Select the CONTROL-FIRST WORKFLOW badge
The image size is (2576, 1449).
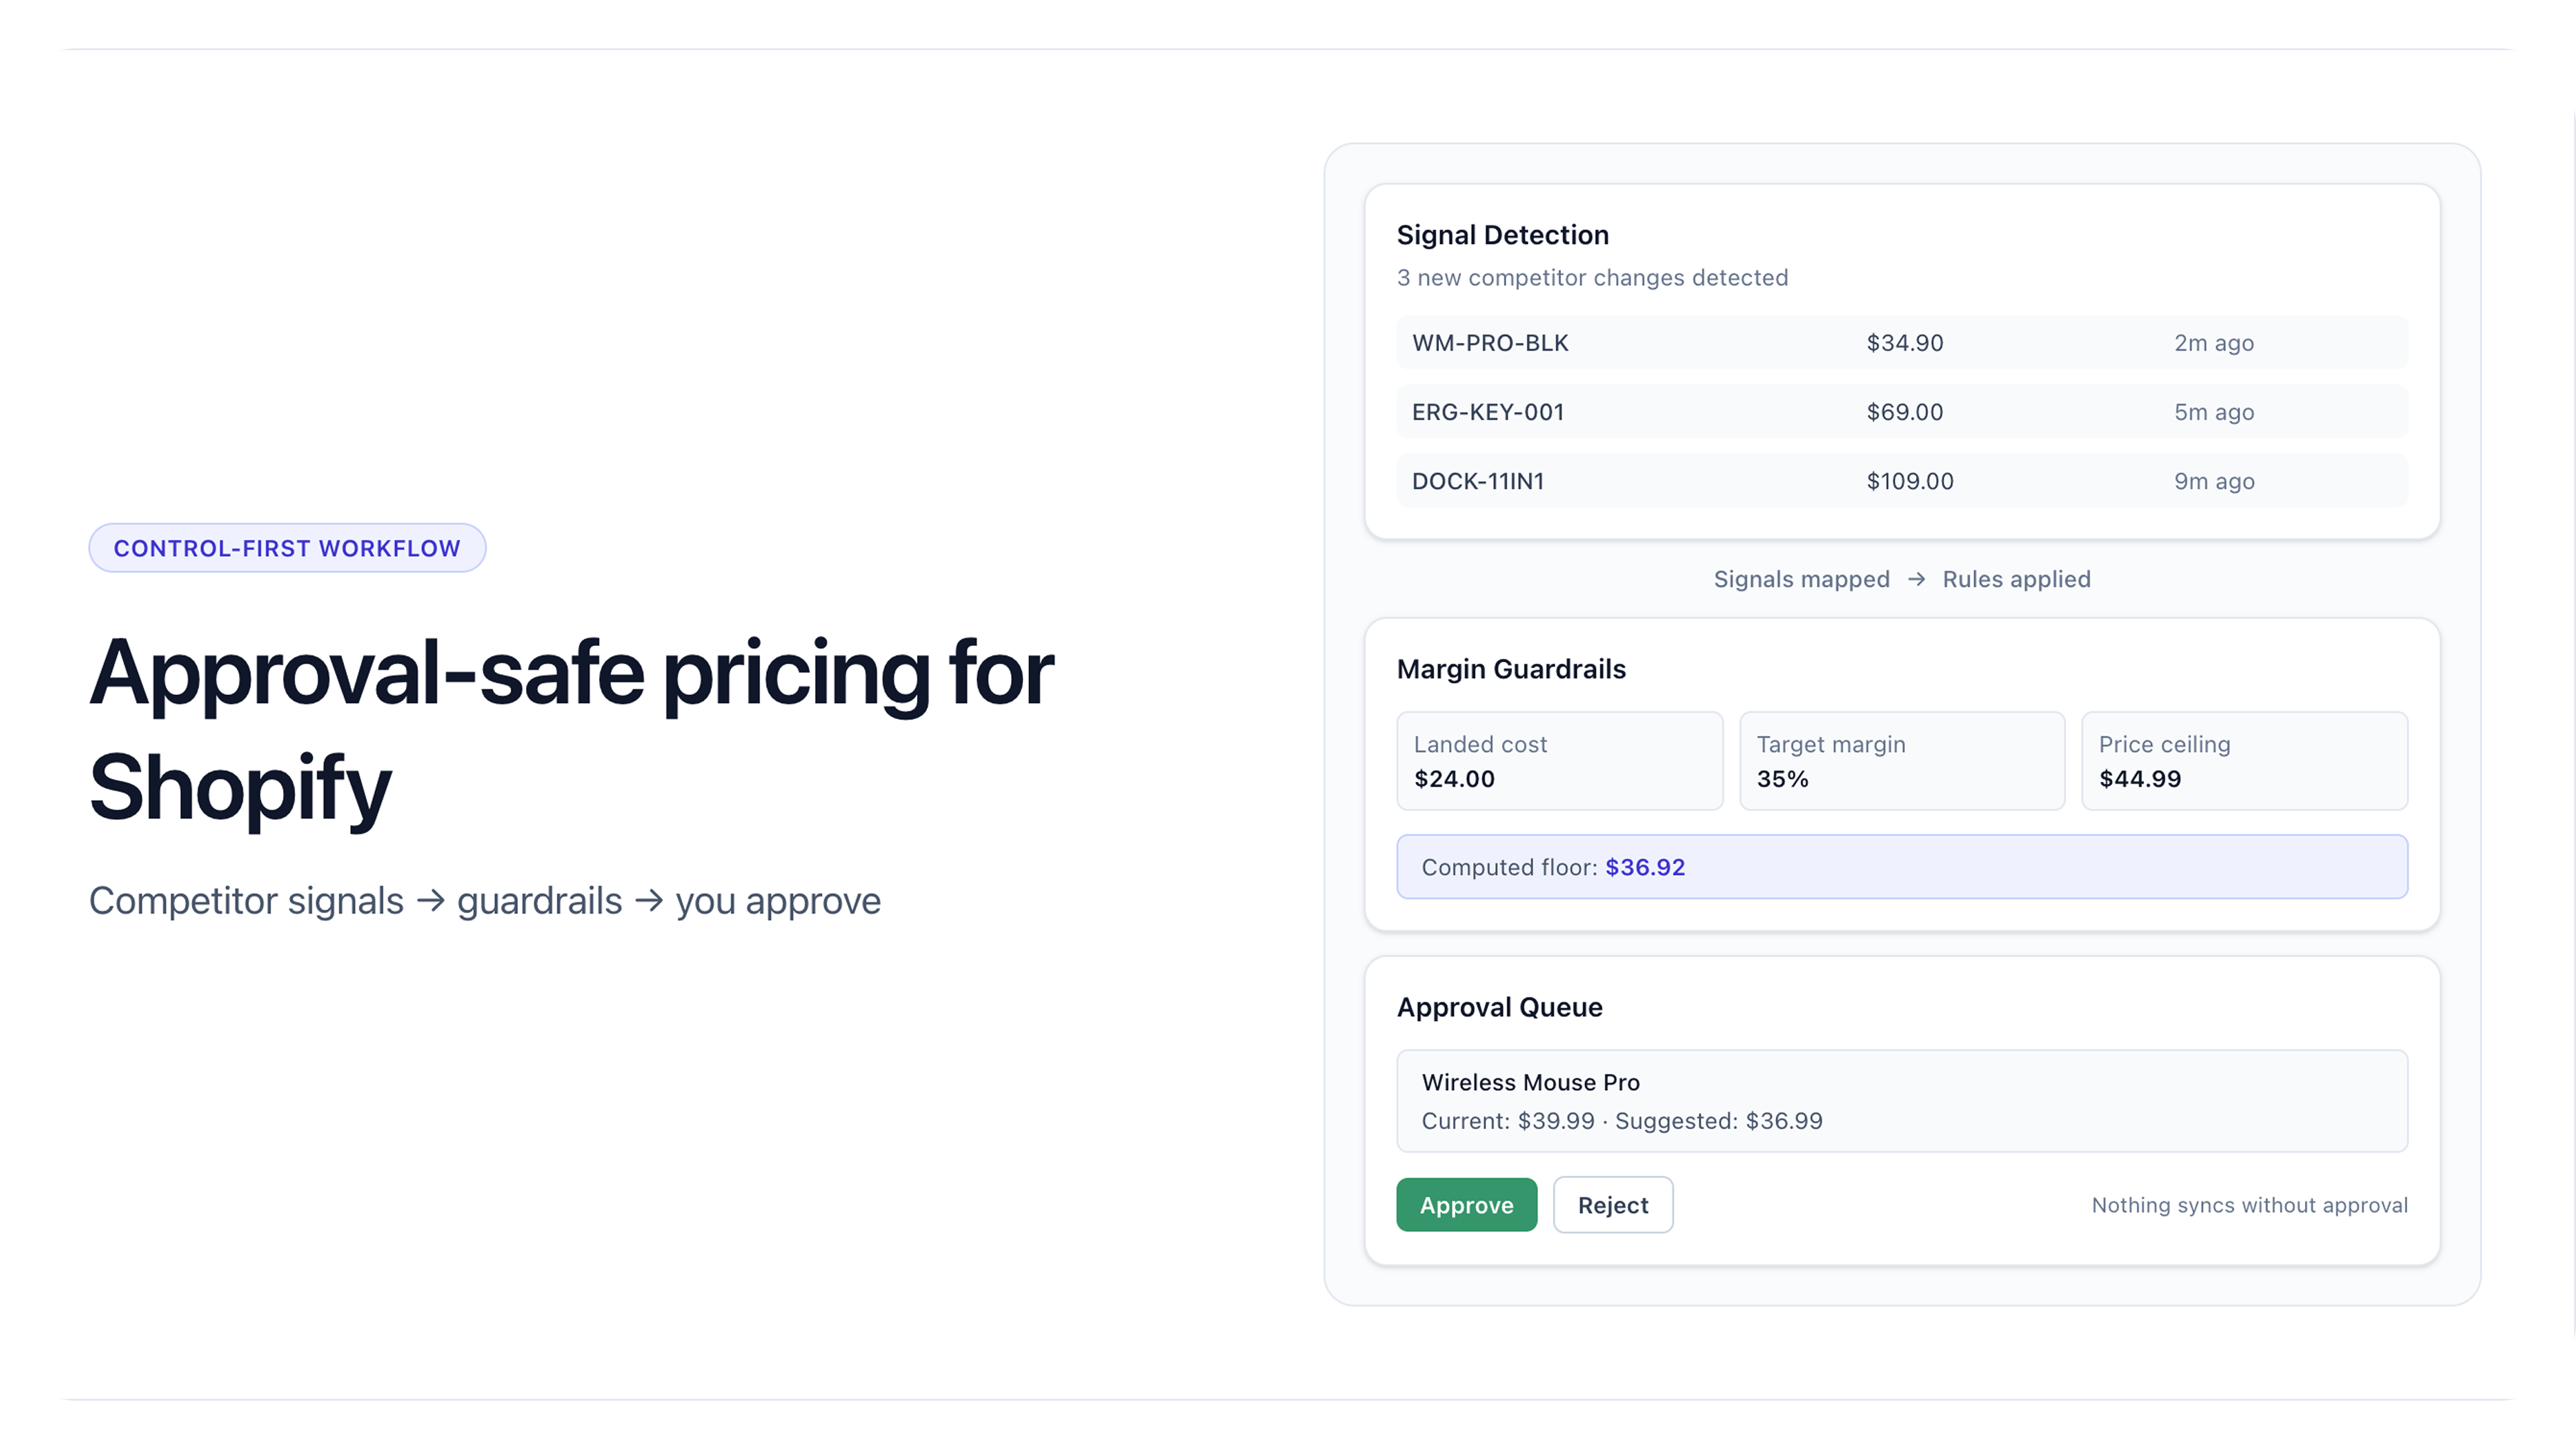(x=287, y=547)
